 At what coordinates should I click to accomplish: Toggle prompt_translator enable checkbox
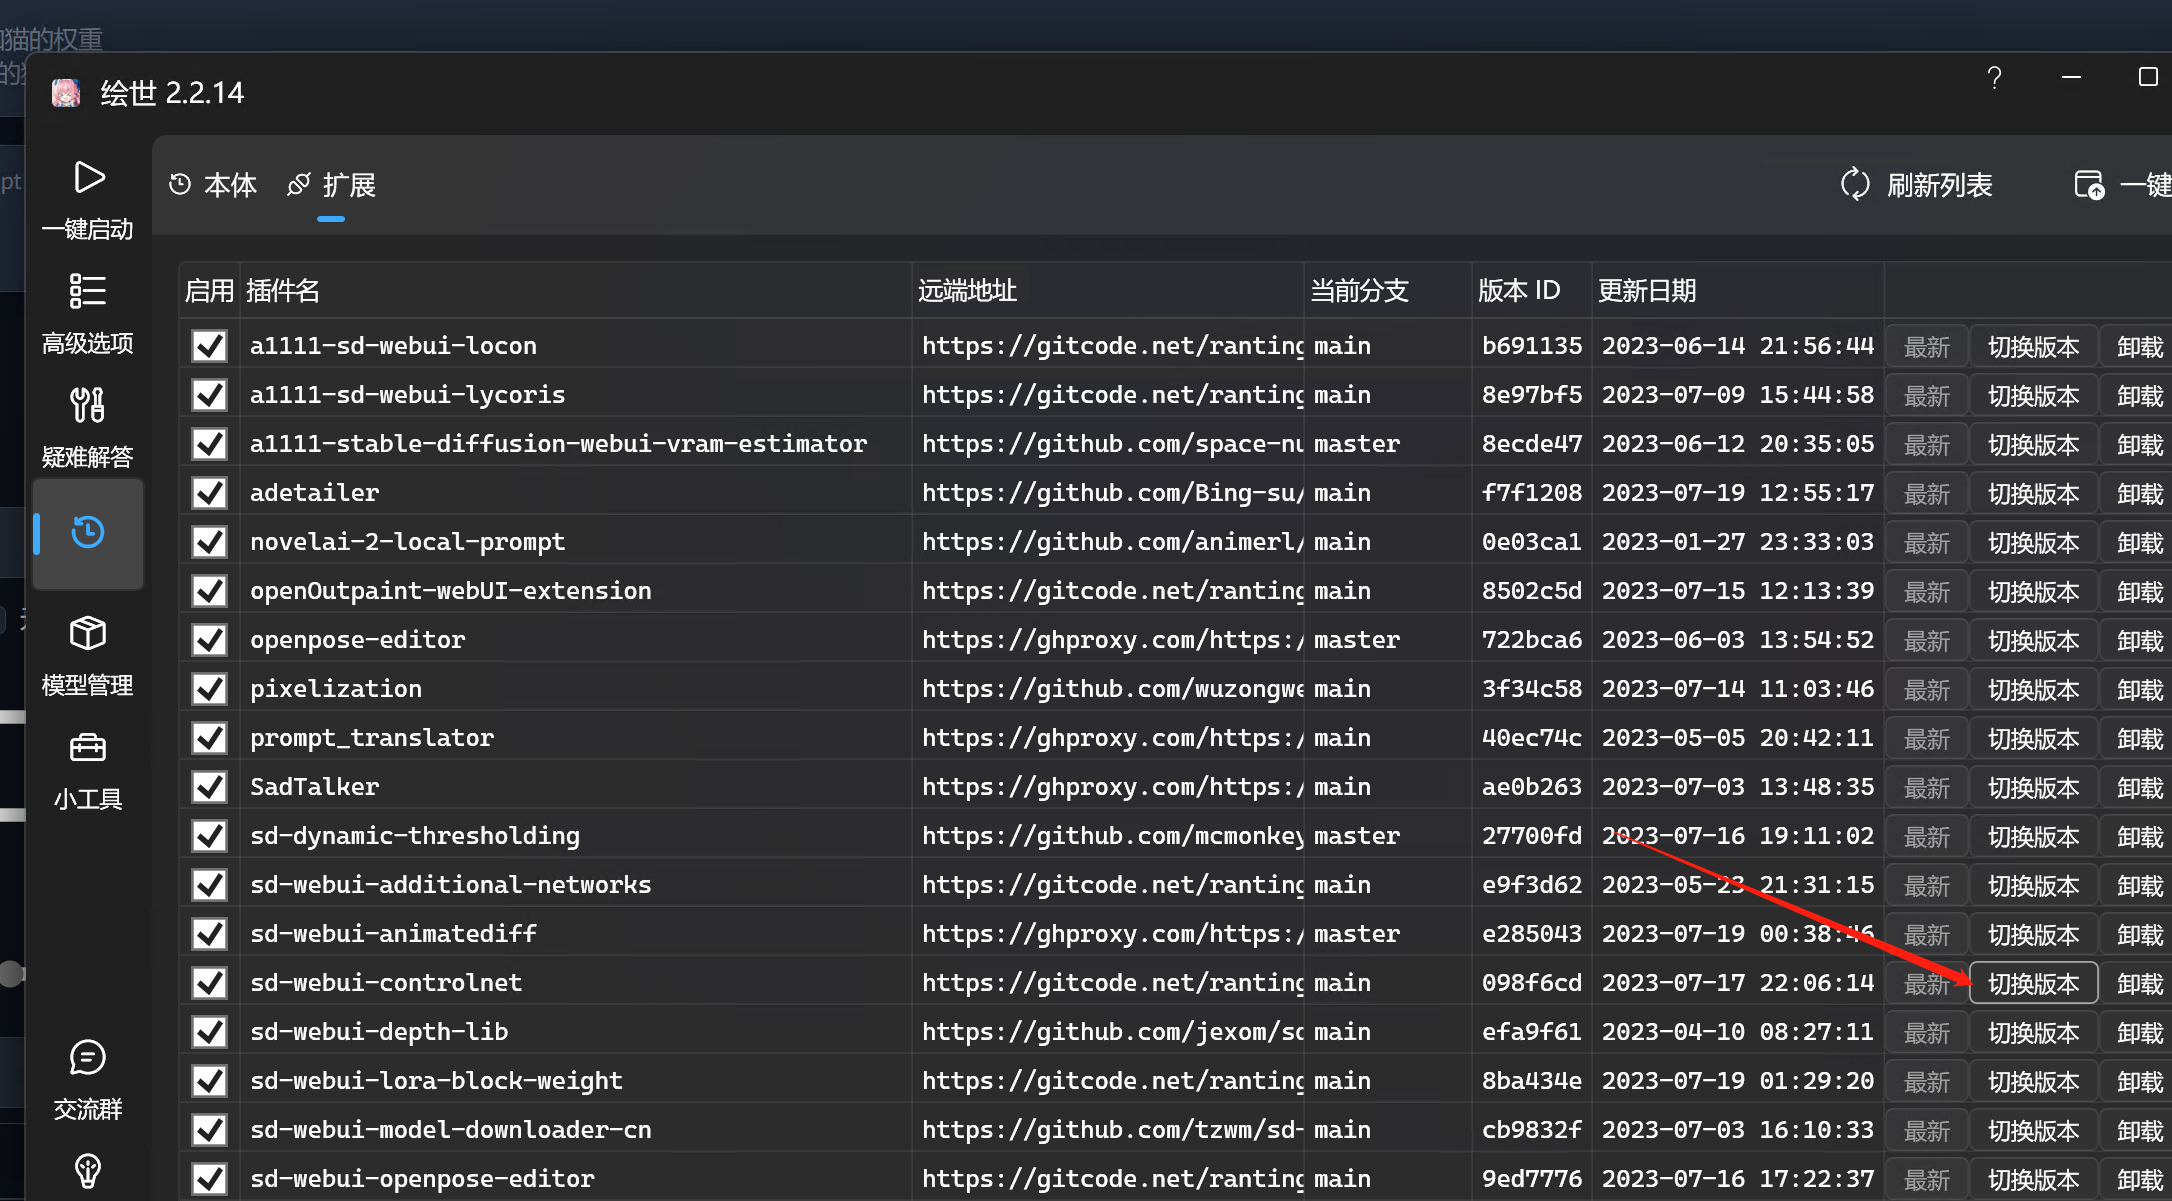(210, 738)
